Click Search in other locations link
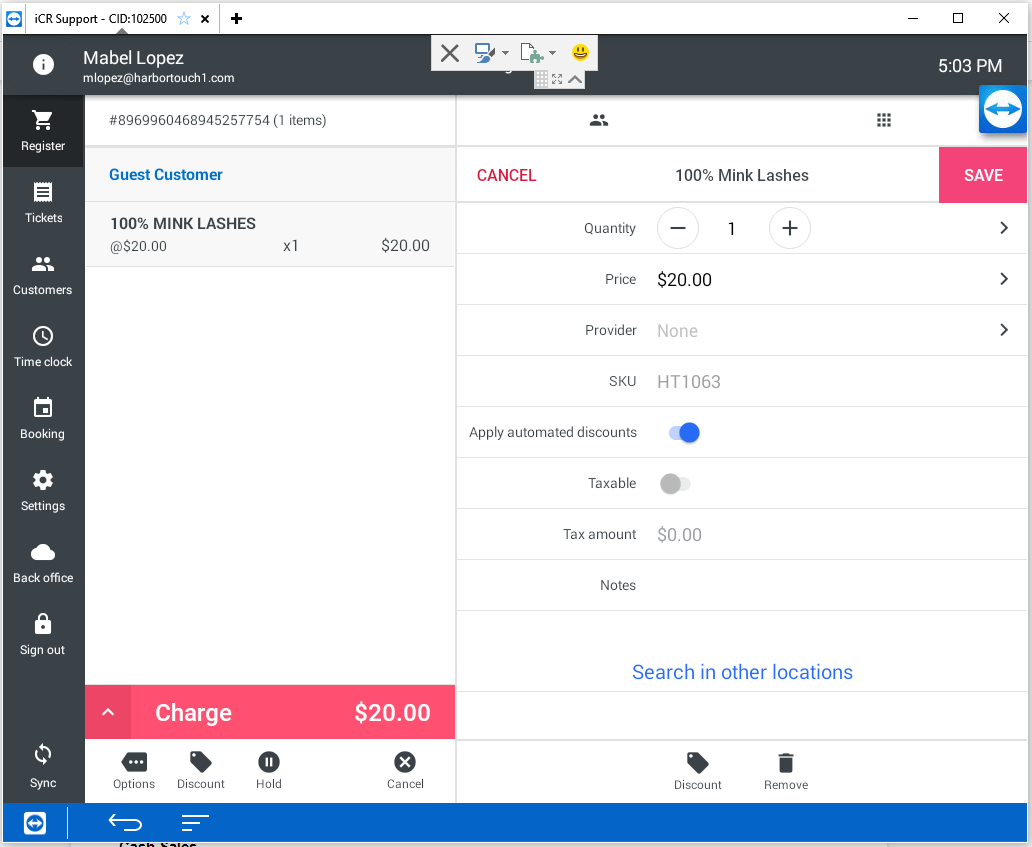The height and width of the screenshot is (847, 1032). click(x=742, y=672)
